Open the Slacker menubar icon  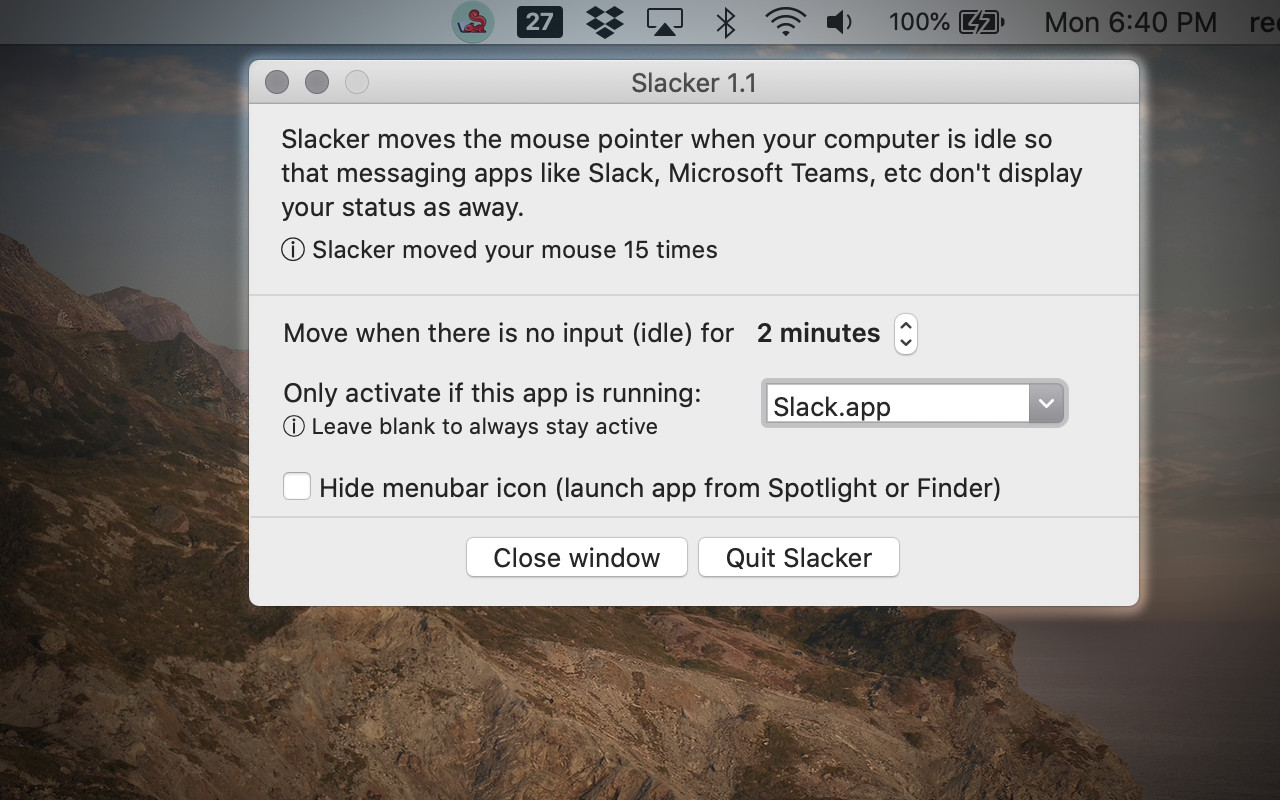(x=473, y=21)
